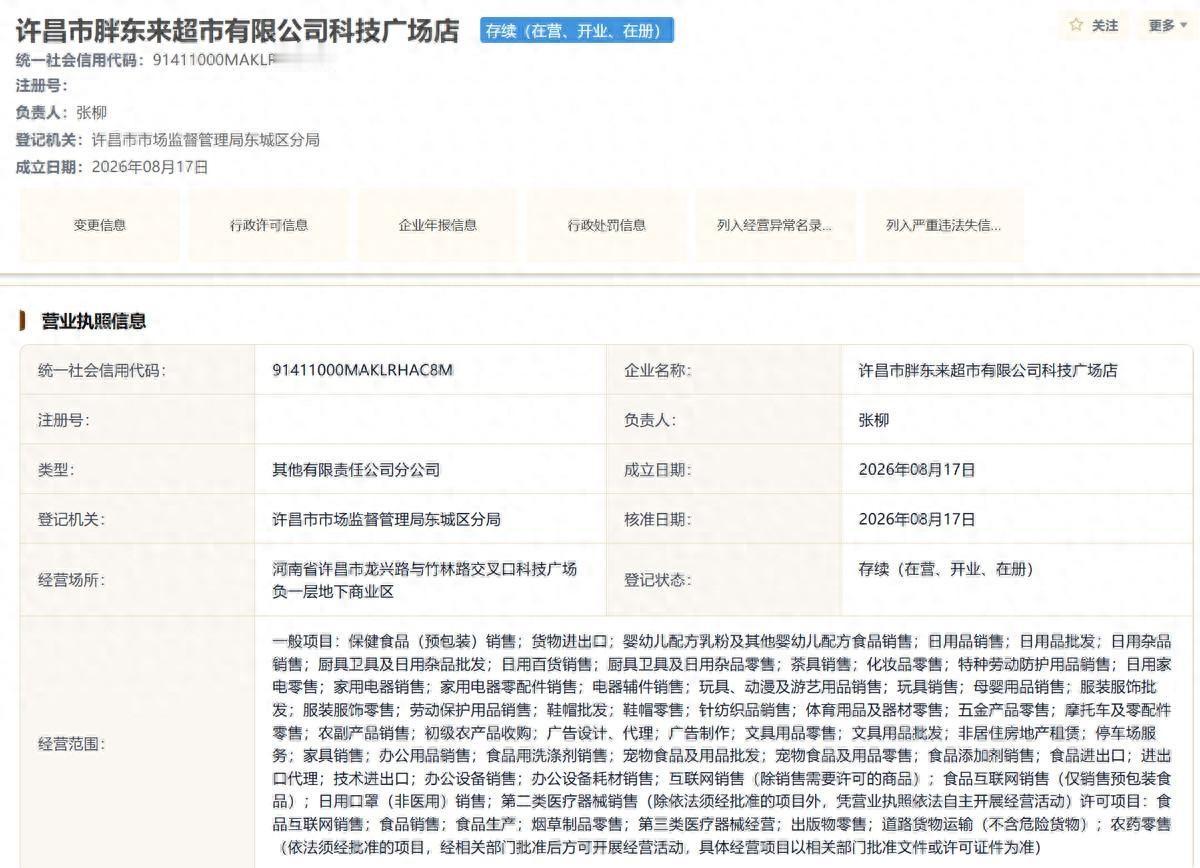Click header 成立日期 line under title
Image resolution: width=1200 pixels, height=868 pixels.
click(x=112, y=167)
